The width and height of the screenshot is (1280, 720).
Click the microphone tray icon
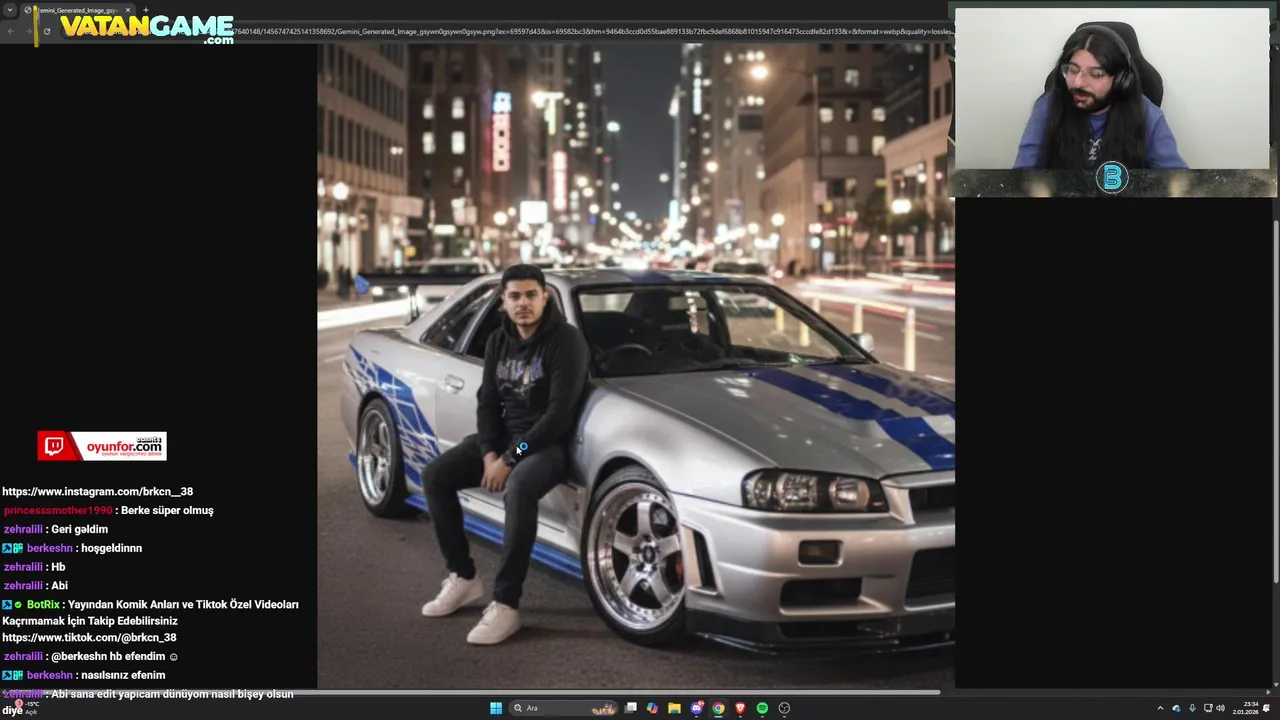click(1192, 708)
